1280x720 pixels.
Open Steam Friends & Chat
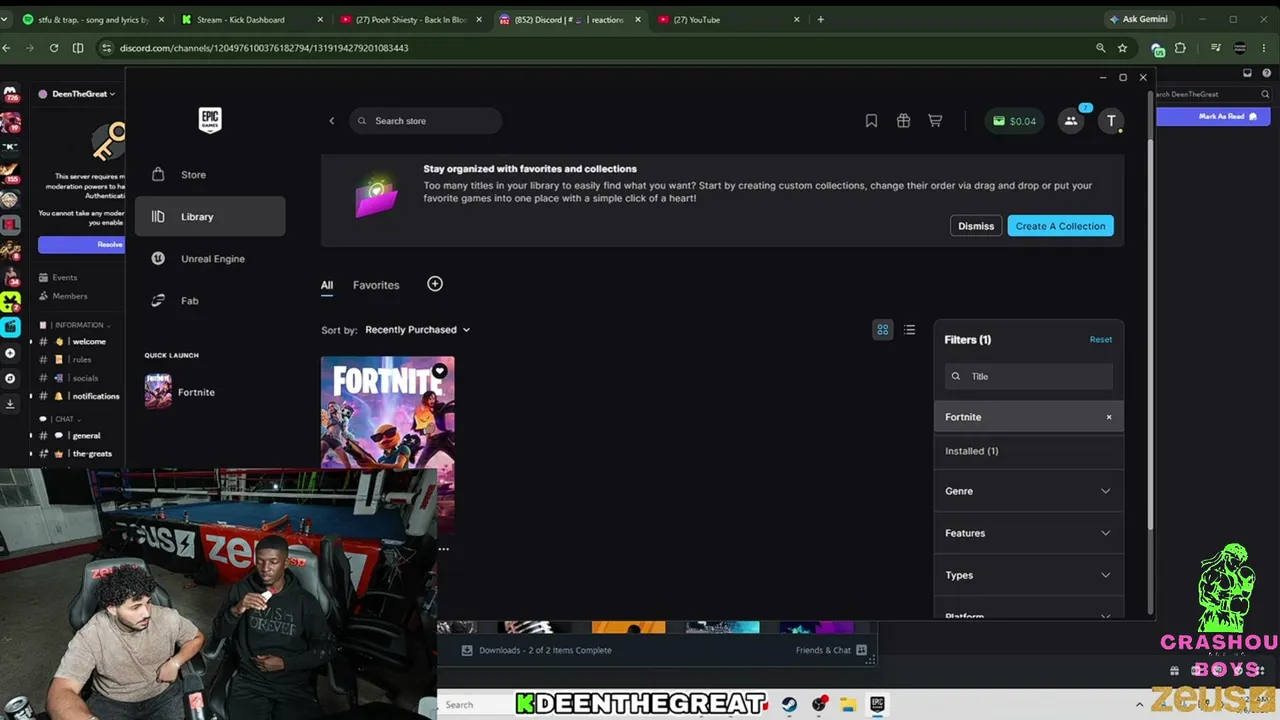pos(831,650)
